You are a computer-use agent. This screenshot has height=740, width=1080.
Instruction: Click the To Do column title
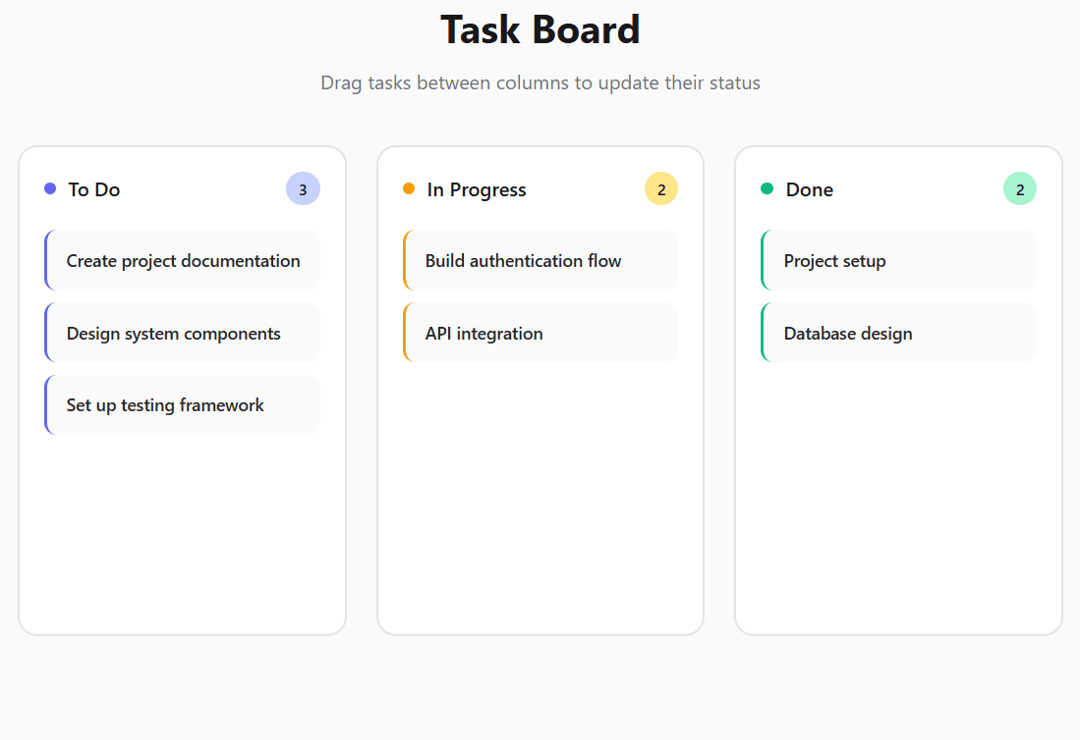[94, 189]
